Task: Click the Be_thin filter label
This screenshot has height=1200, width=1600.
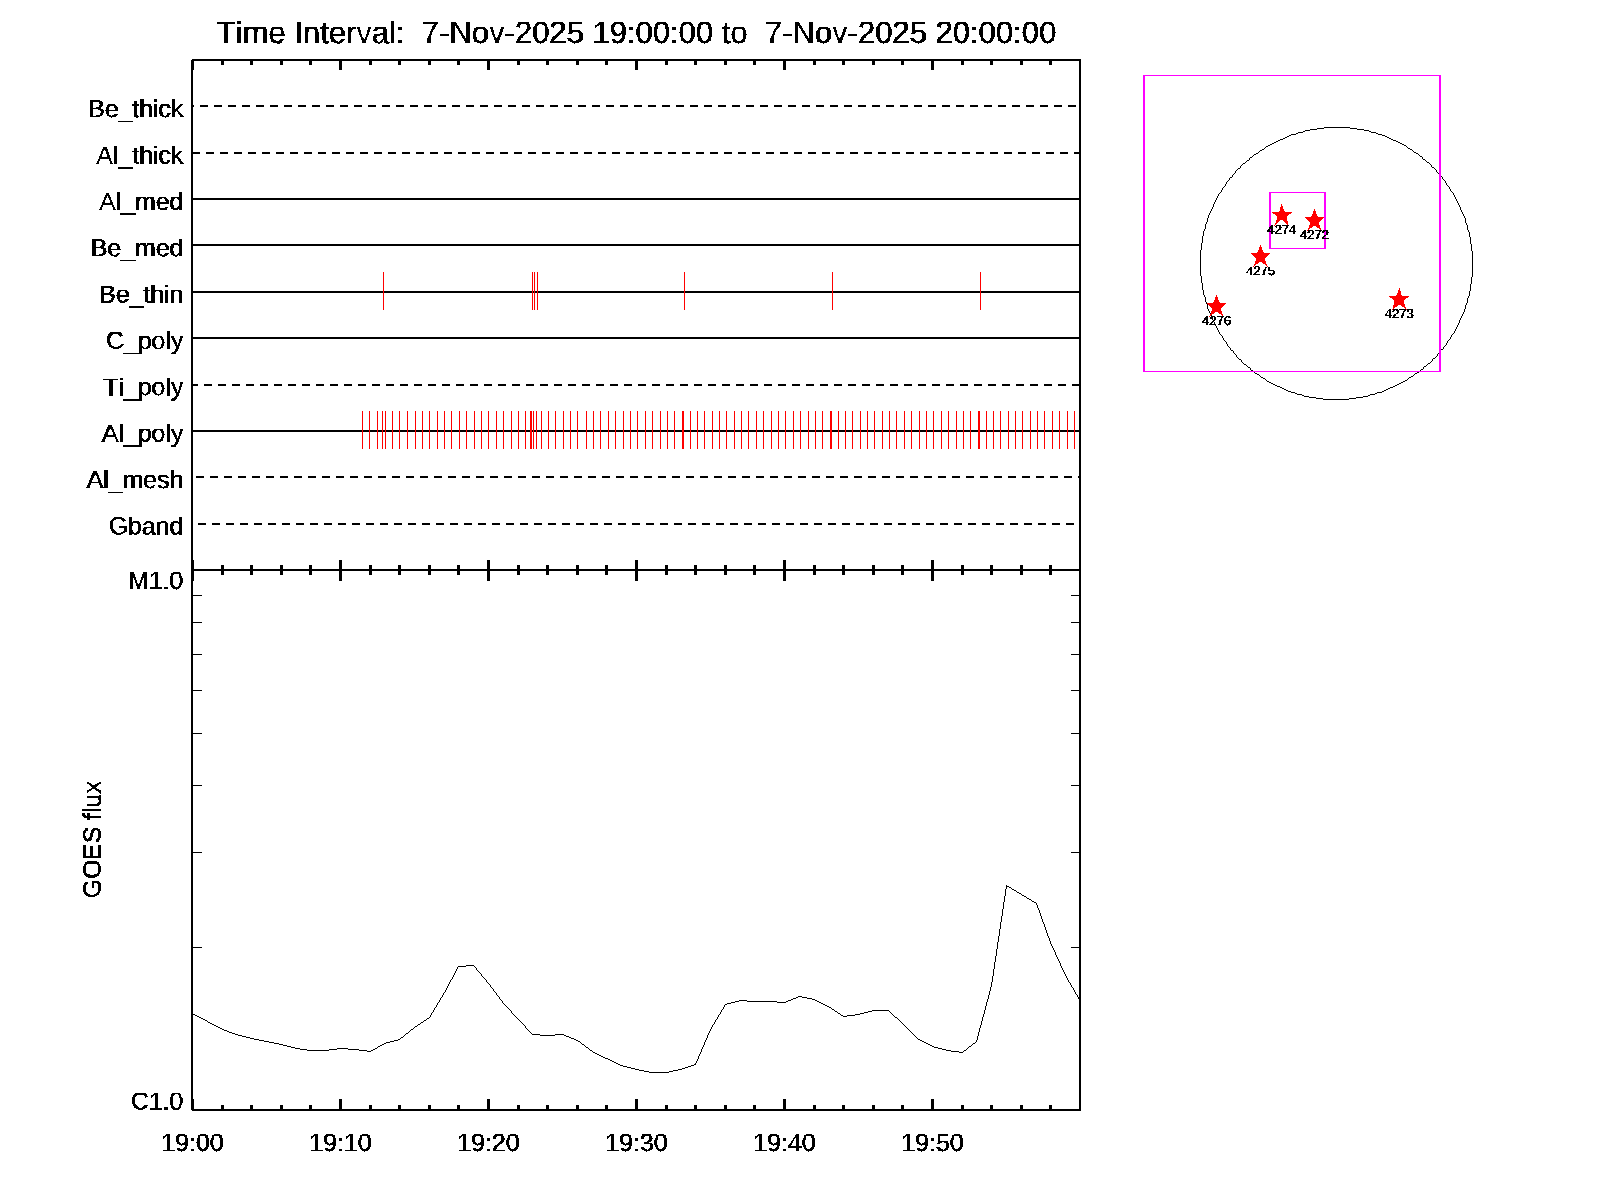Action: point(141,294)
